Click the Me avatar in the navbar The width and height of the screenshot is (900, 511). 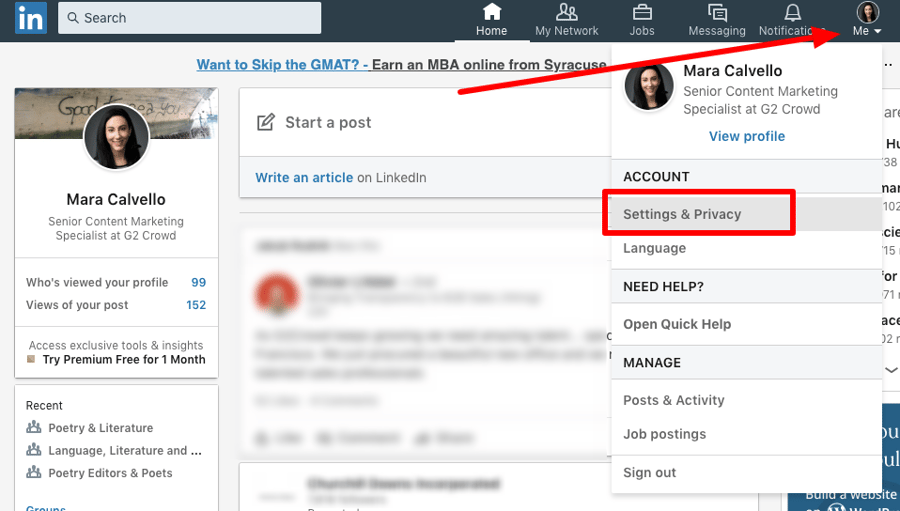867,12
